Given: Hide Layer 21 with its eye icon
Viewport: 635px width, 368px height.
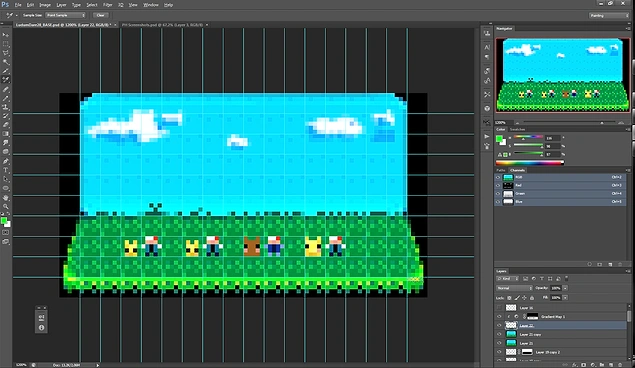Looking at the screenshot, I should click(x=499, y=343).
